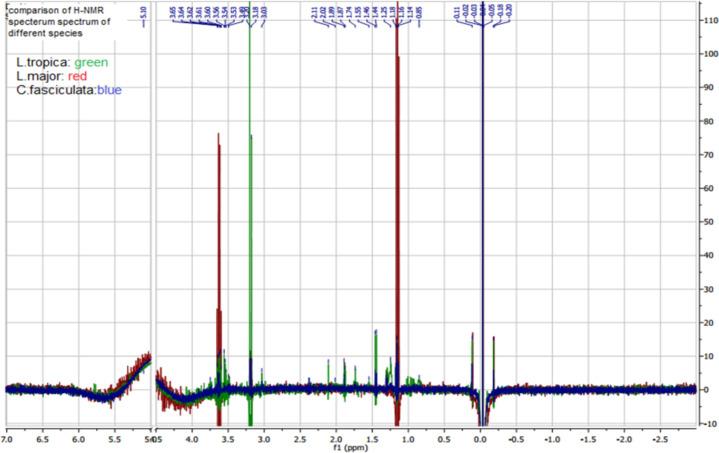Click the 110 intensity axis value
The image size is (719, 453).
click(x=711, y=20)
